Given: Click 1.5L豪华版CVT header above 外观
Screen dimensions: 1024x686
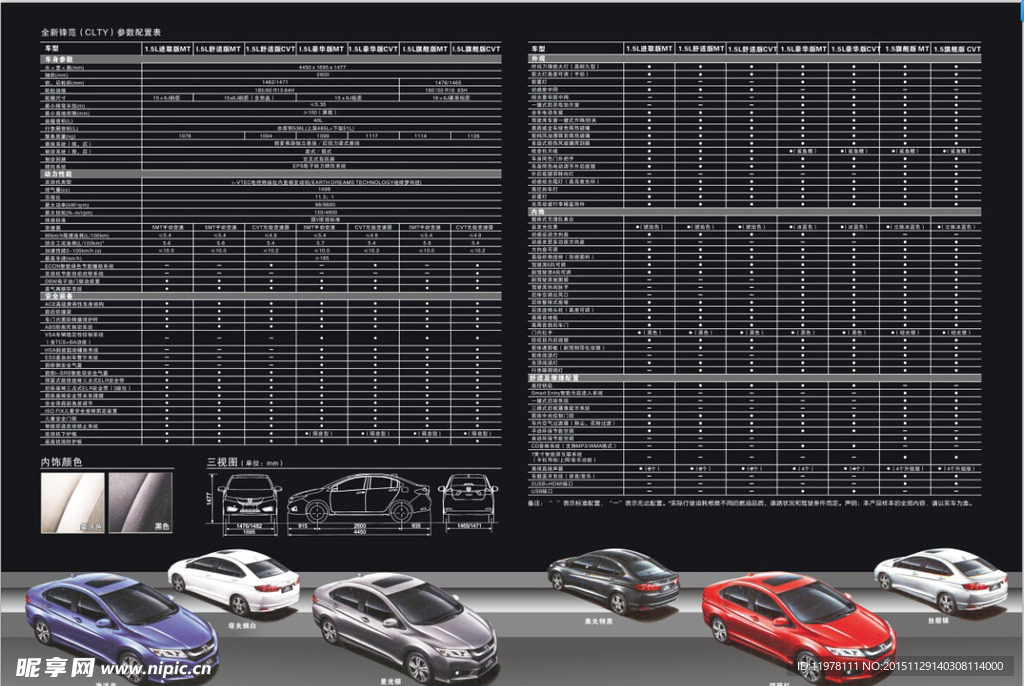Looking at the screenshot, I should 855,49.
